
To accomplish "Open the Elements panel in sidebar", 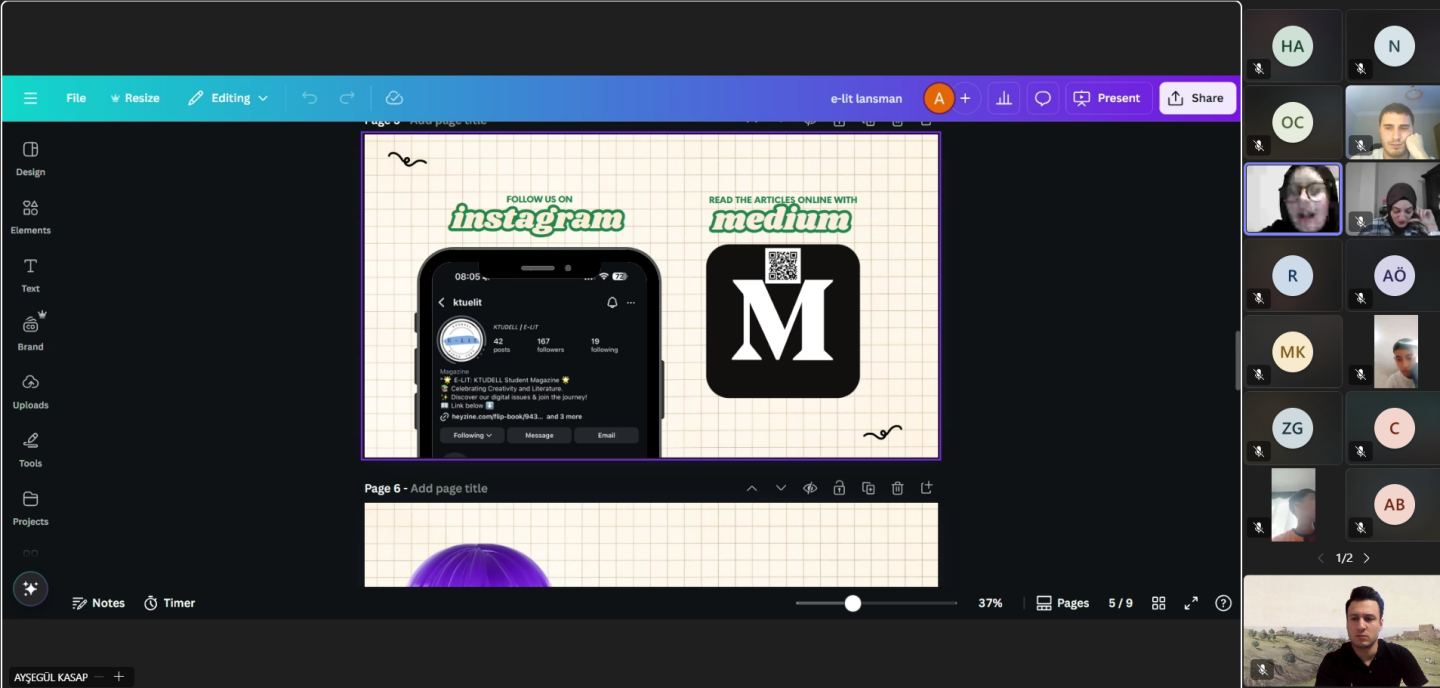I will (x=30, y=216).
